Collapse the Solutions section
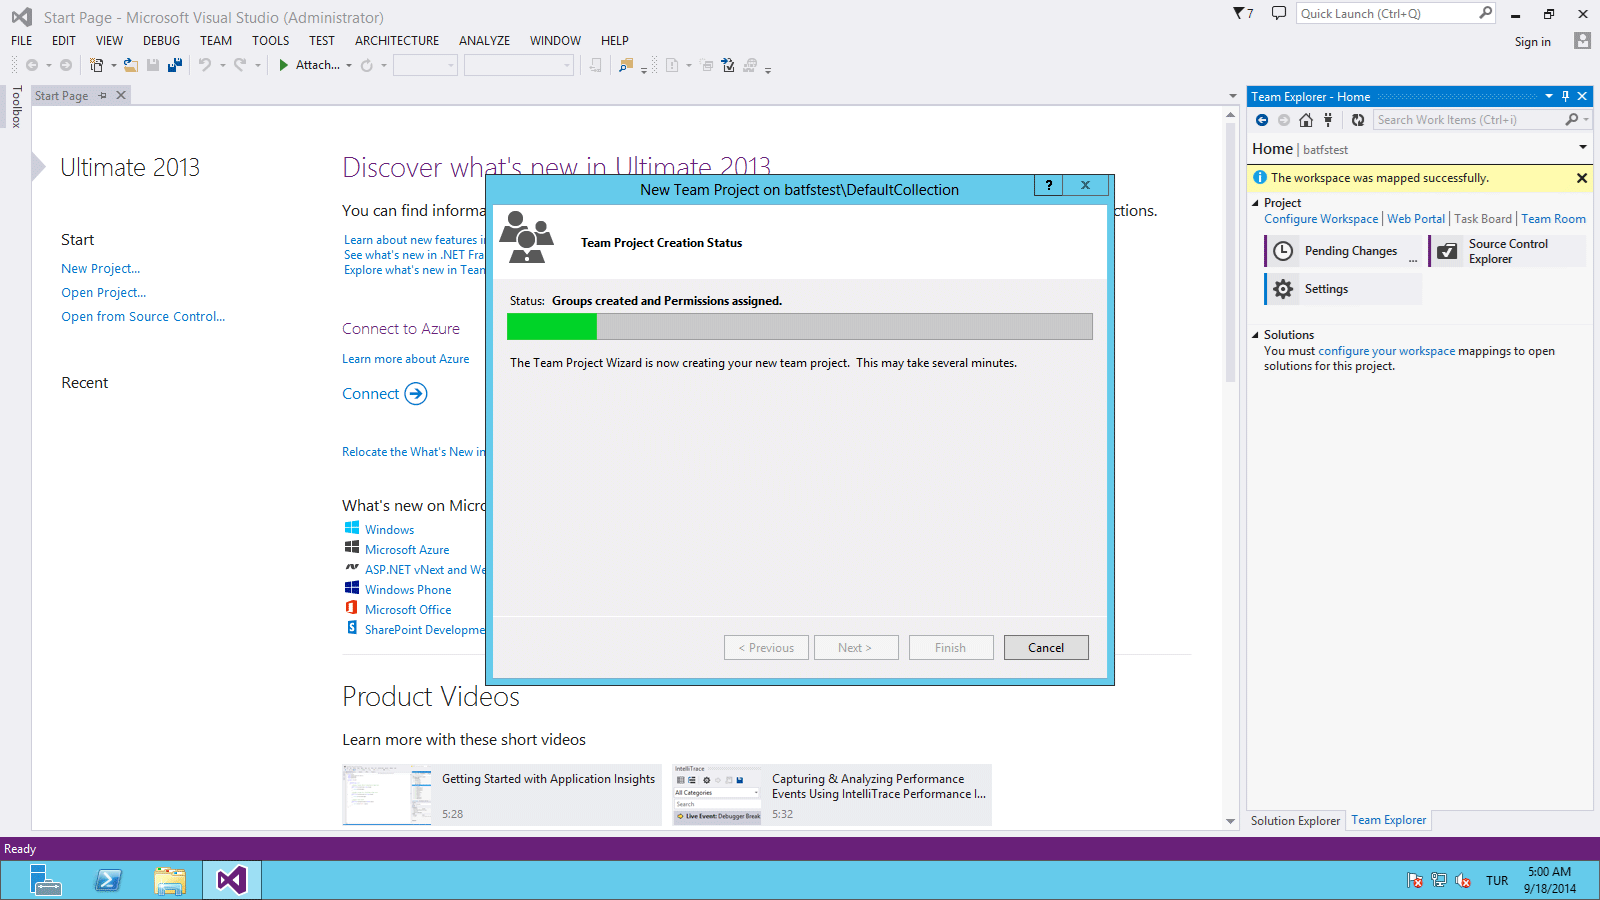Viewport: 1600px width, 900px height. click(1257, 334)
